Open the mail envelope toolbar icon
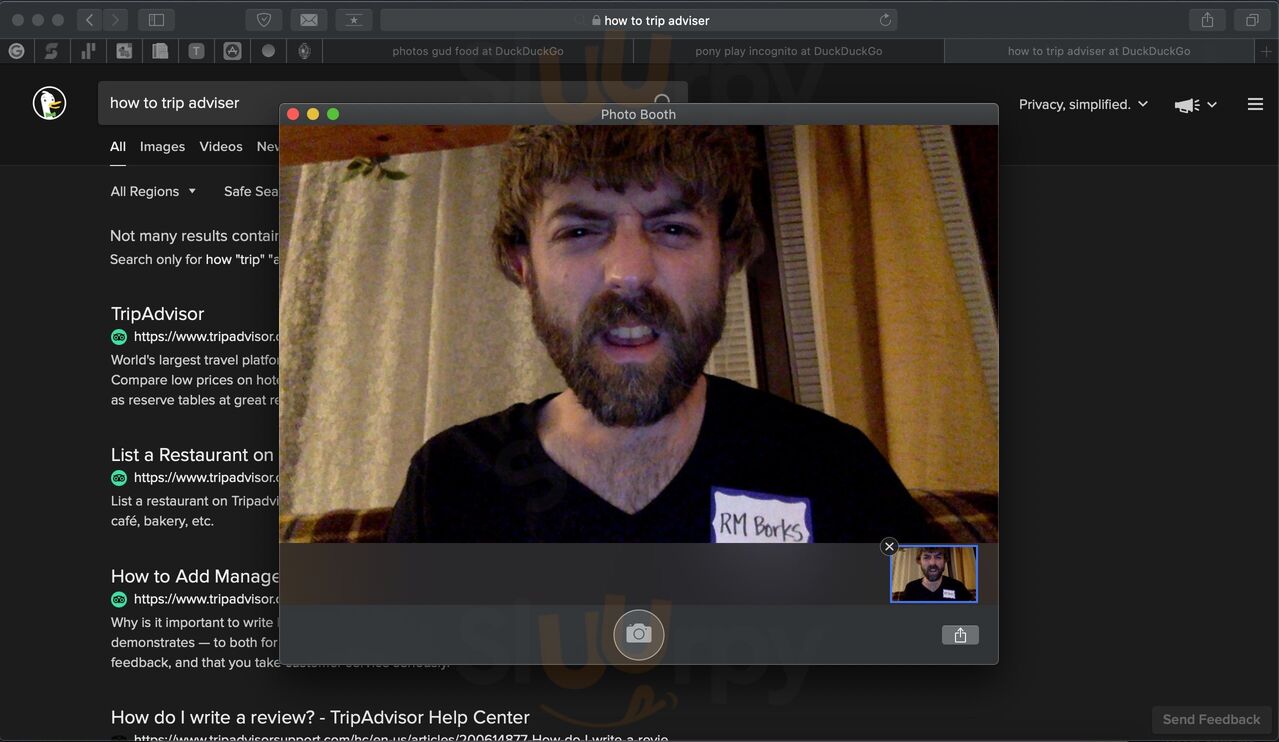 (309, 20)
